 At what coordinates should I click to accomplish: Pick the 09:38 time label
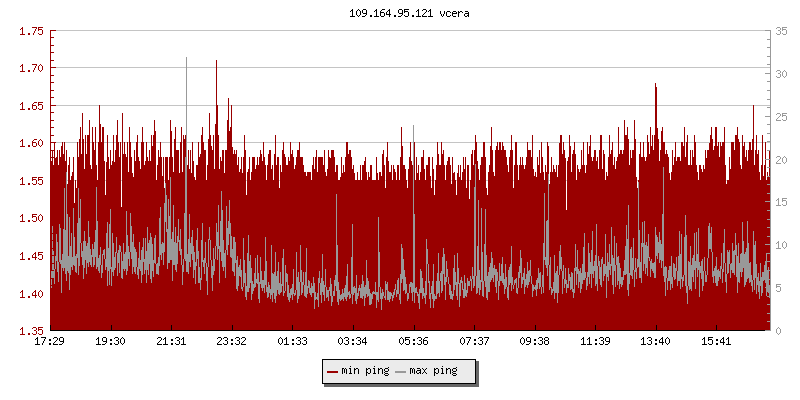[534, 341]
